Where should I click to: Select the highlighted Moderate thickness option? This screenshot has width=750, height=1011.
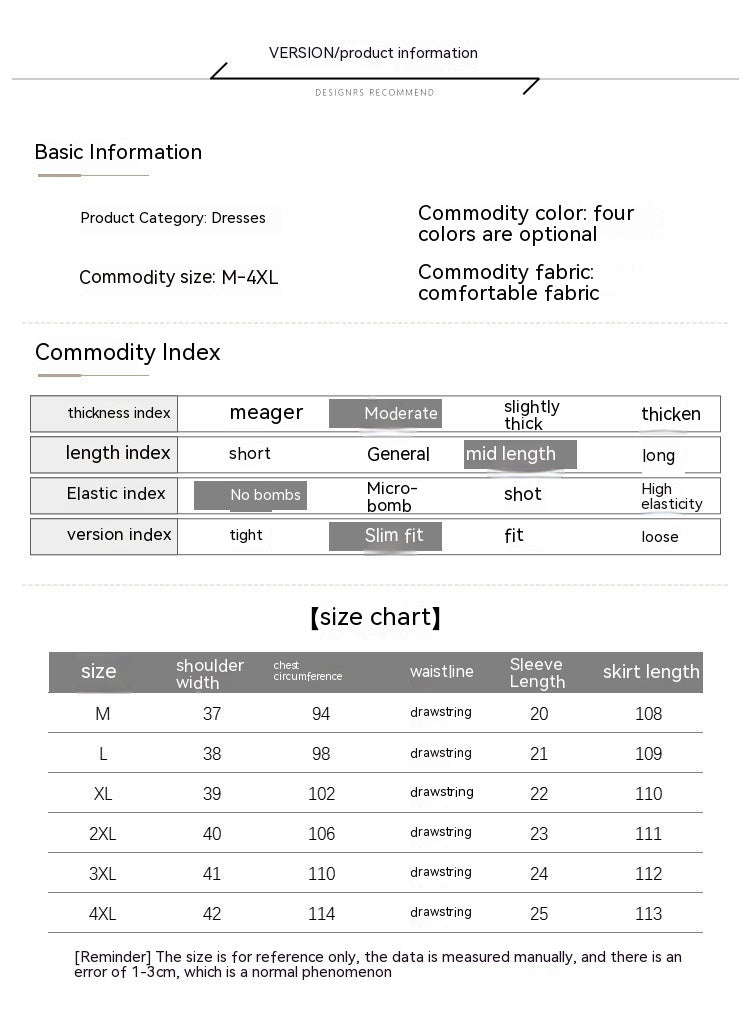click(x=385, y=413)
